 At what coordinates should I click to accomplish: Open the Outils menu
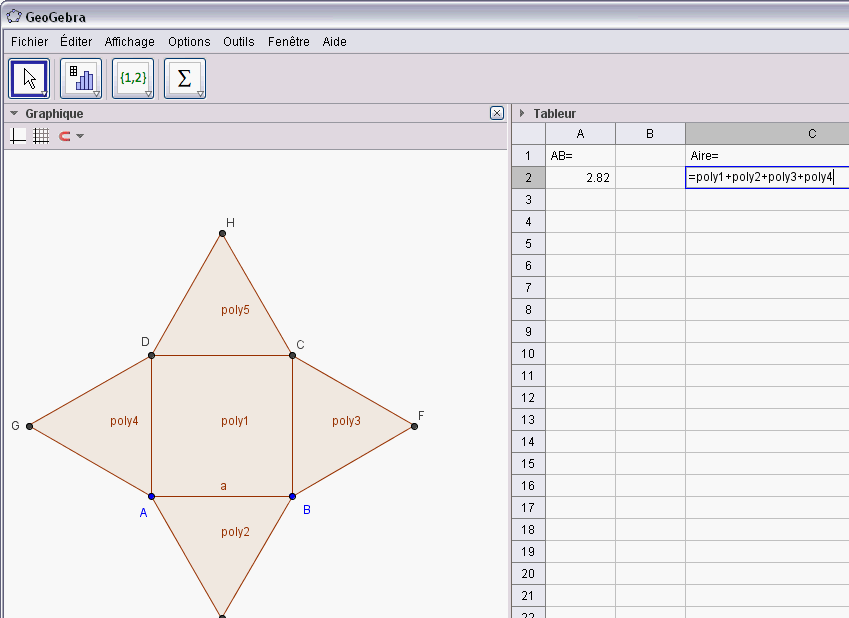[x=239, y=42]
